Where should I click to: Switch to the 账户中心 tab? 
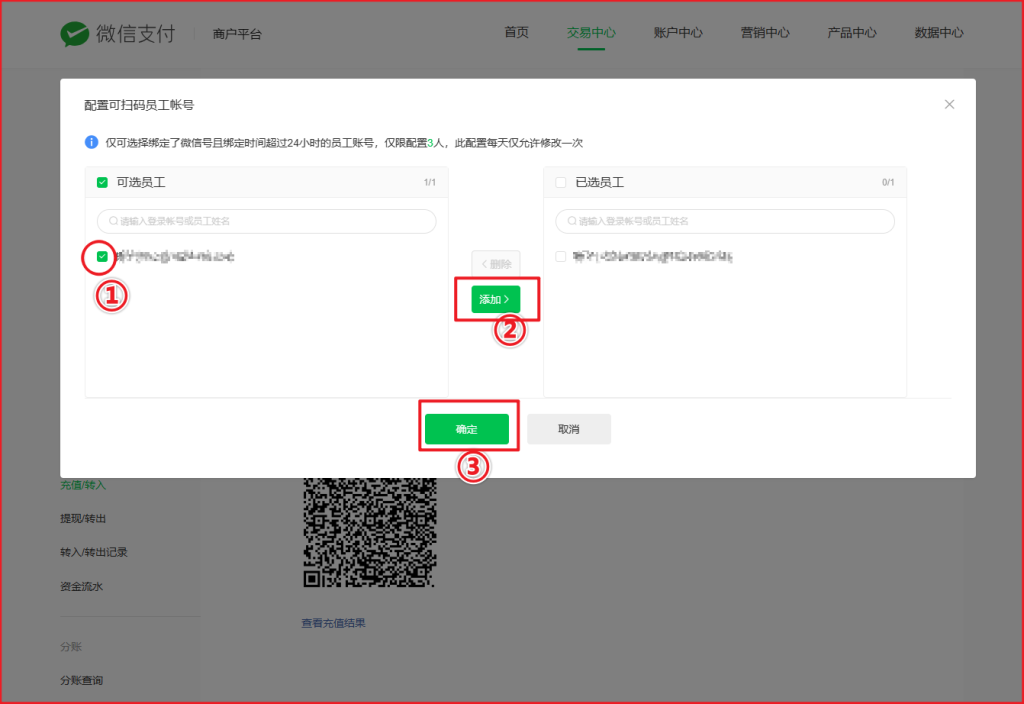(678, 33)
